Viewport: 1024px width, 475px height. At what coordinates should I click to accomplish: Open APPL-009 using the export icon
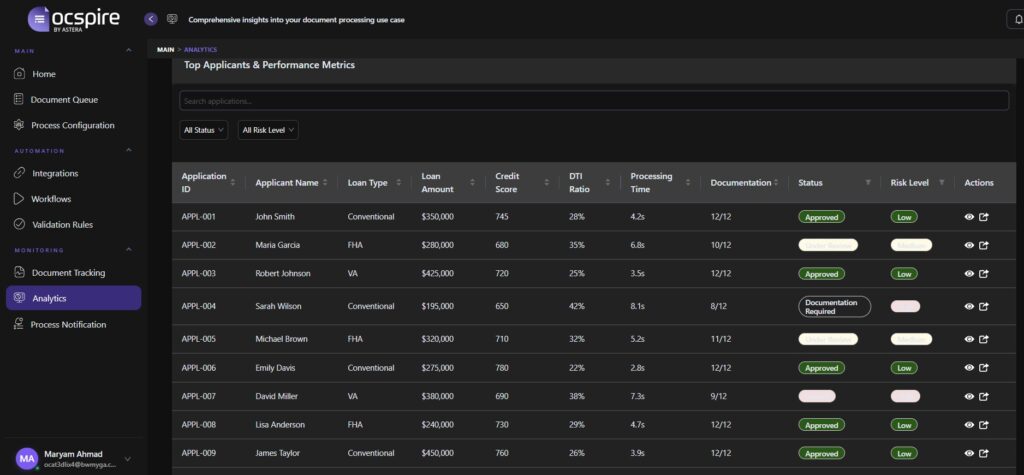coord(984,453)
